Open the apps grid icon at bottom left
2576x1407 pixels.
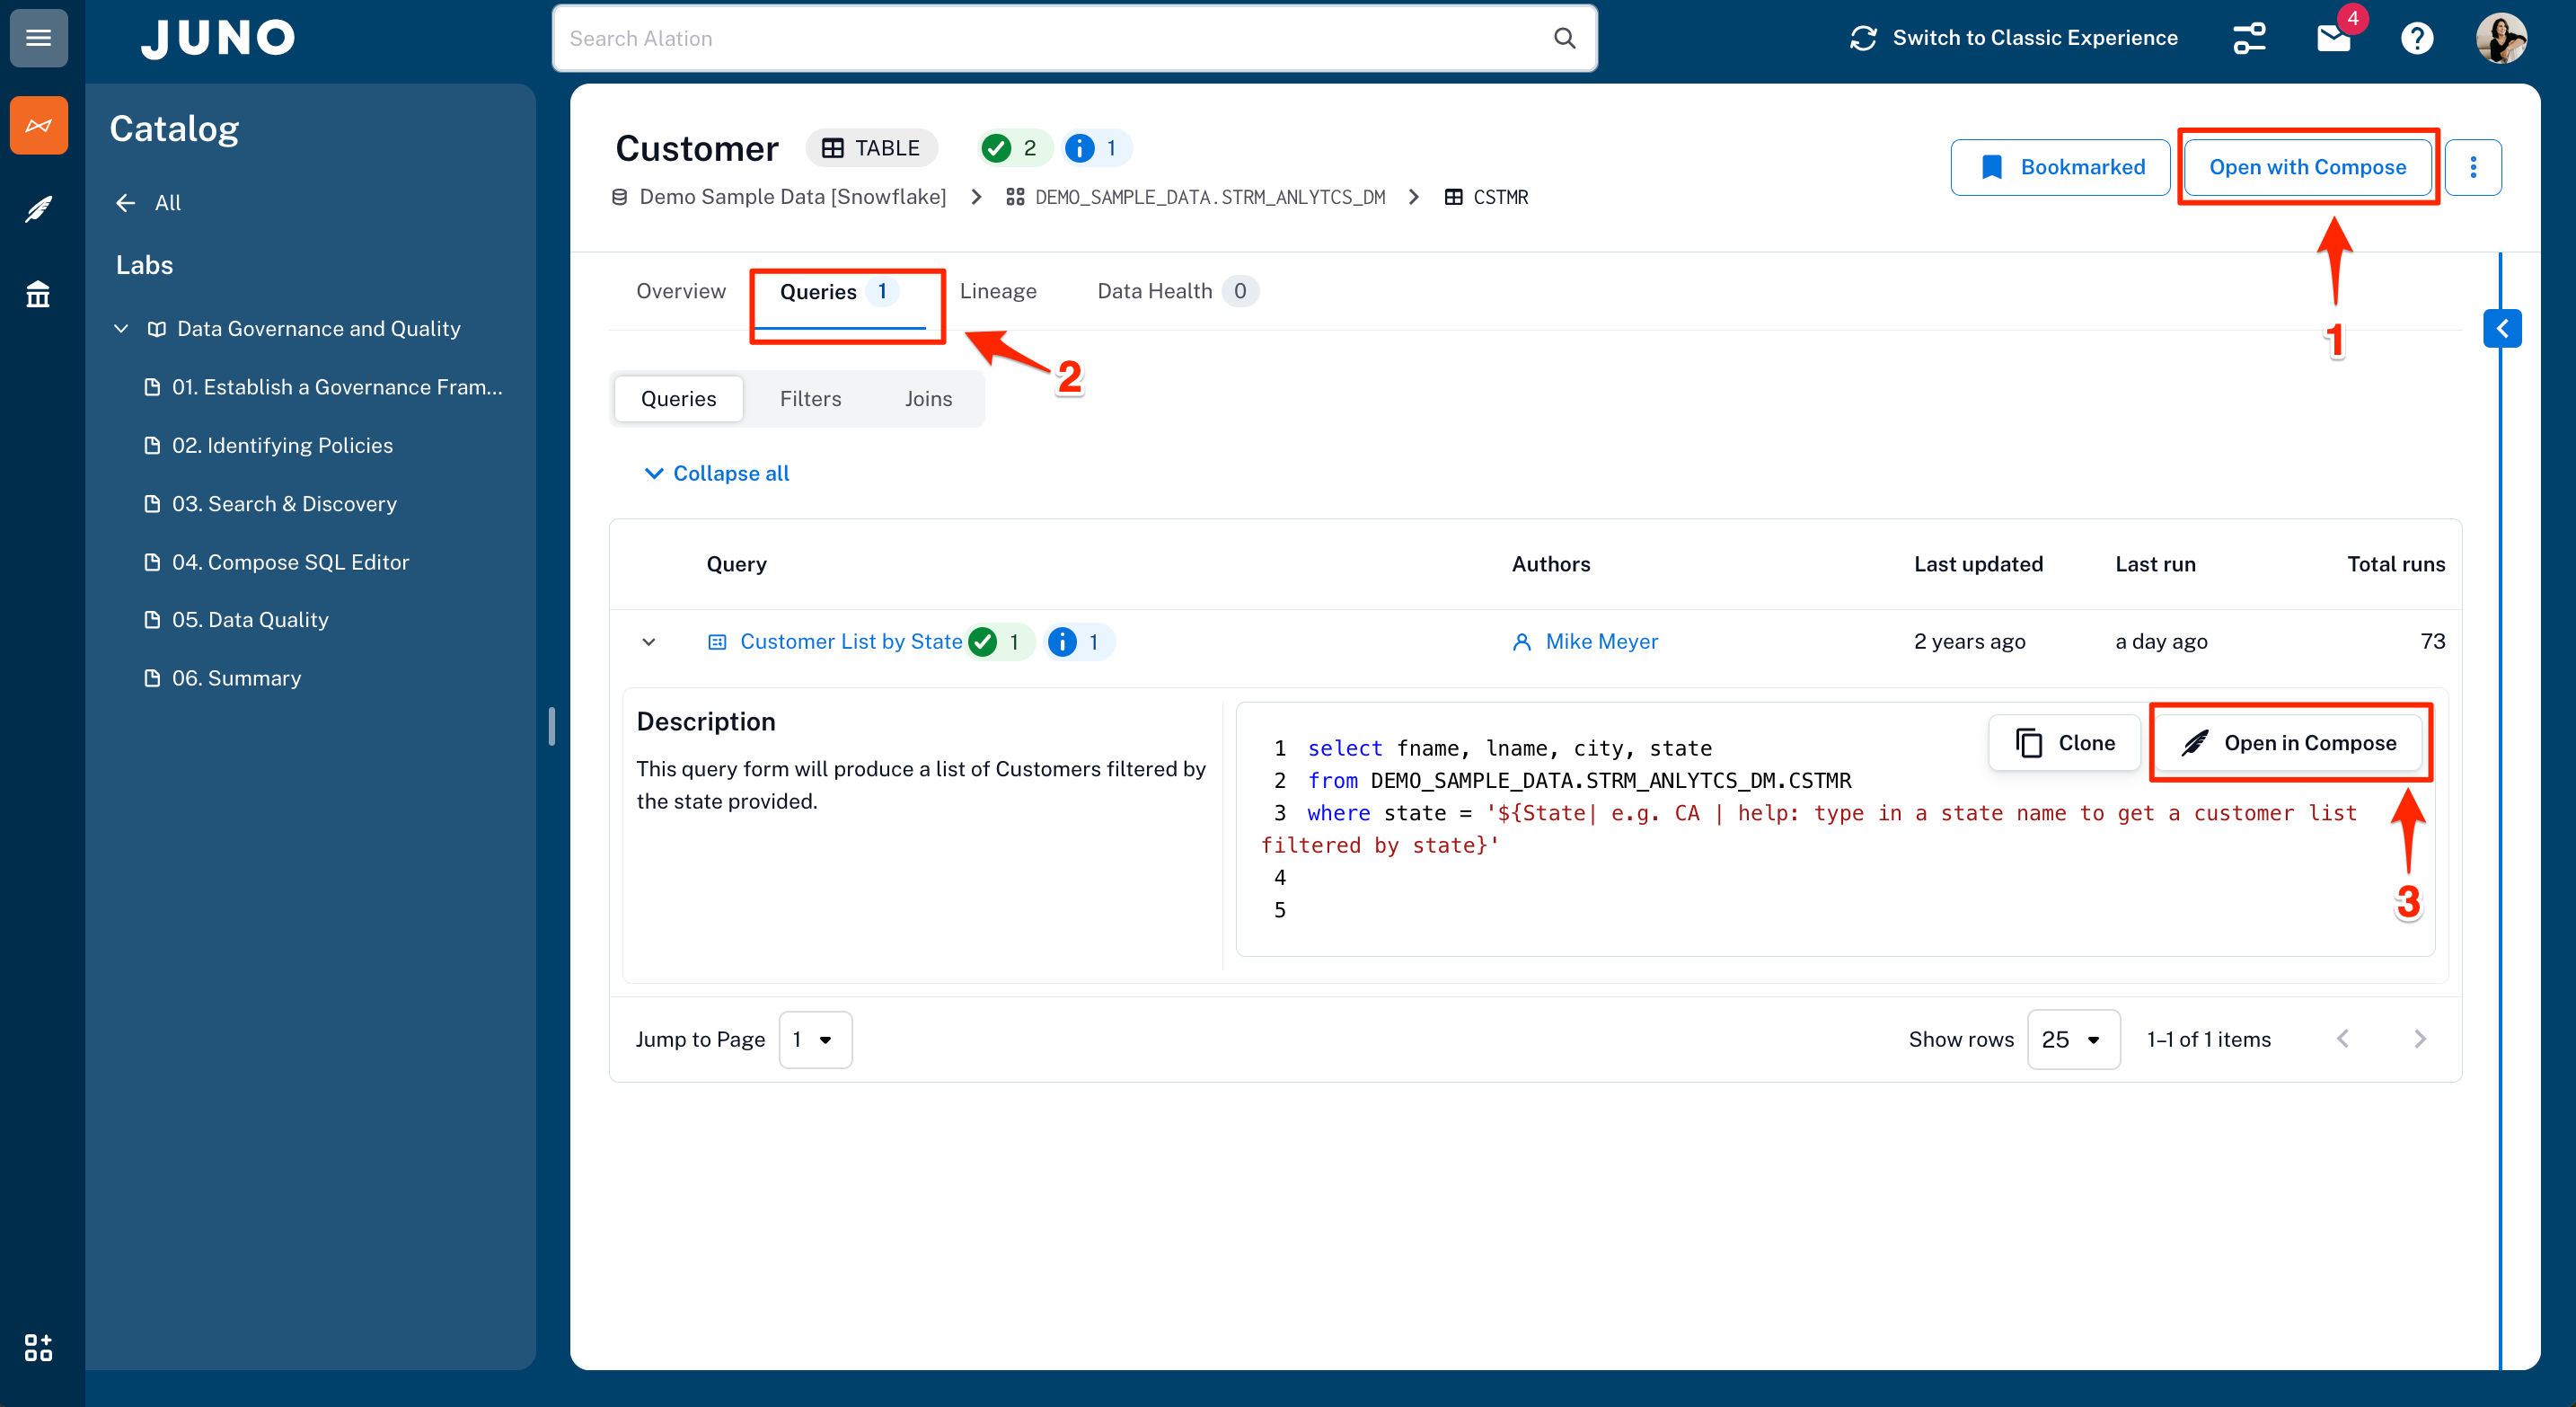point(38,1347)
